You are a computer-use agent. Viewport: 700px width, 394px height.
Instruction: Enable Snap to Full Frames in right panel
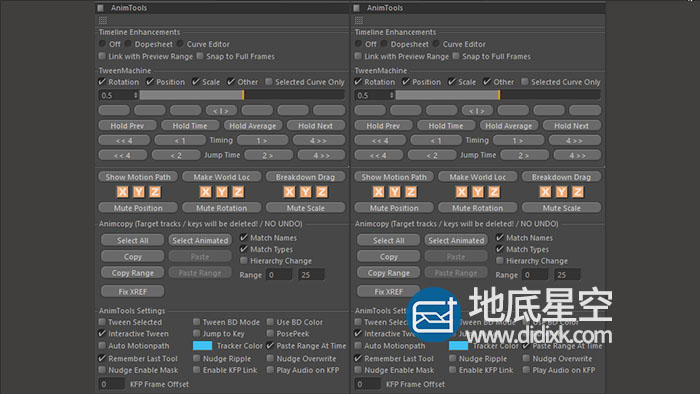tap(456, 56)
